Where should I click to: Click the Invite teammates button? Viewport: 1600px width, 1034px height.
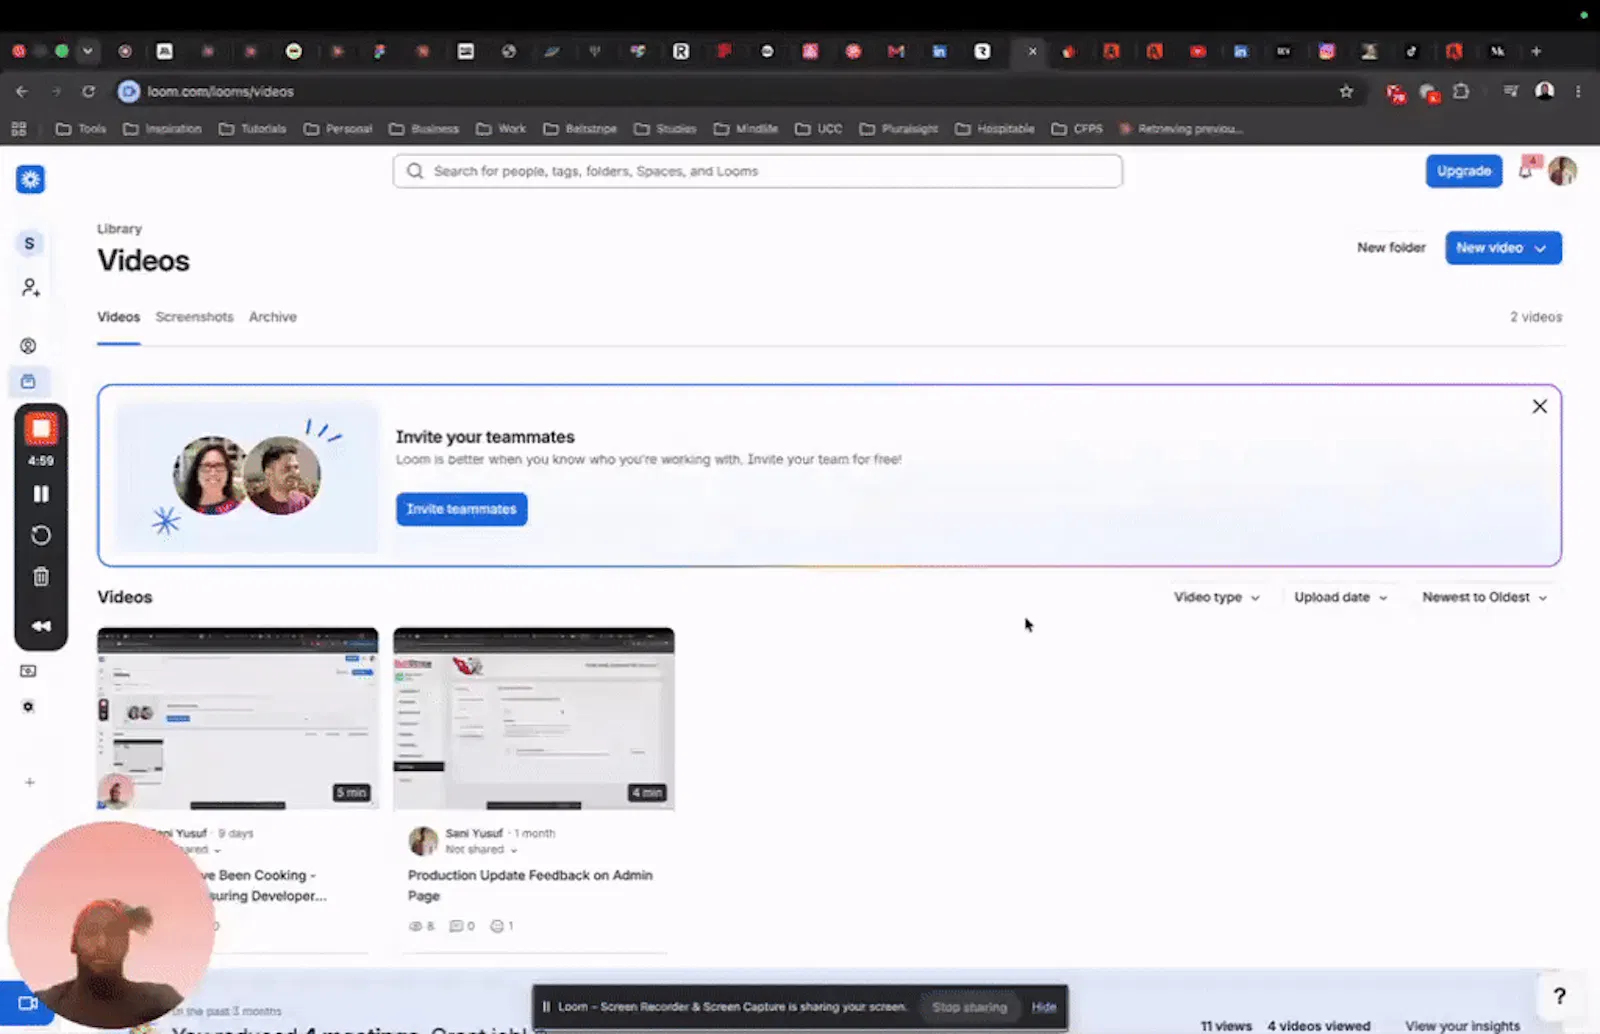point(461,509)
